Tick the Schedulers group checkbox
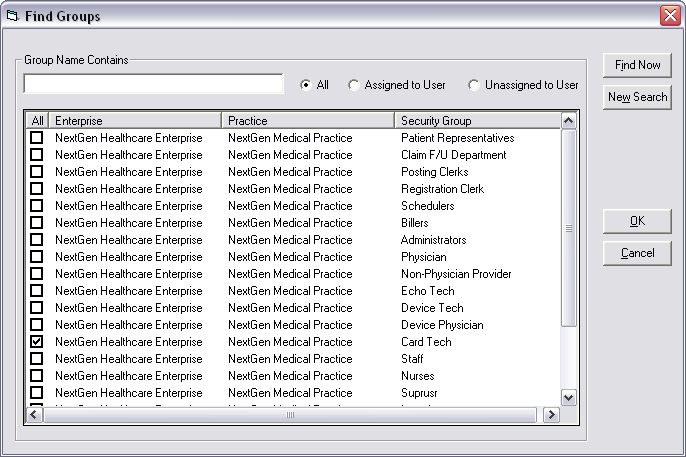The image size is (686, 457). click(x=37, y=206)
